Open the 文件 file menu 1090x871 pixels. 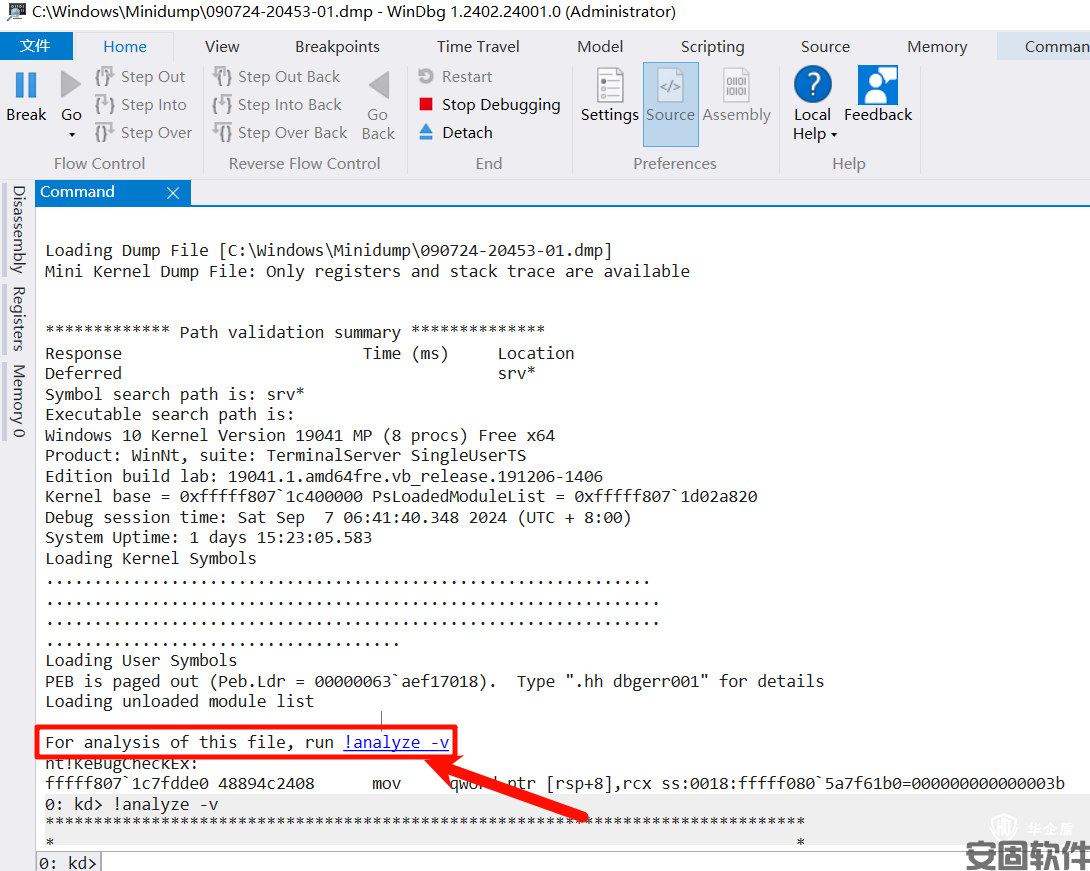pyautogui.click(x=35, y=46)
